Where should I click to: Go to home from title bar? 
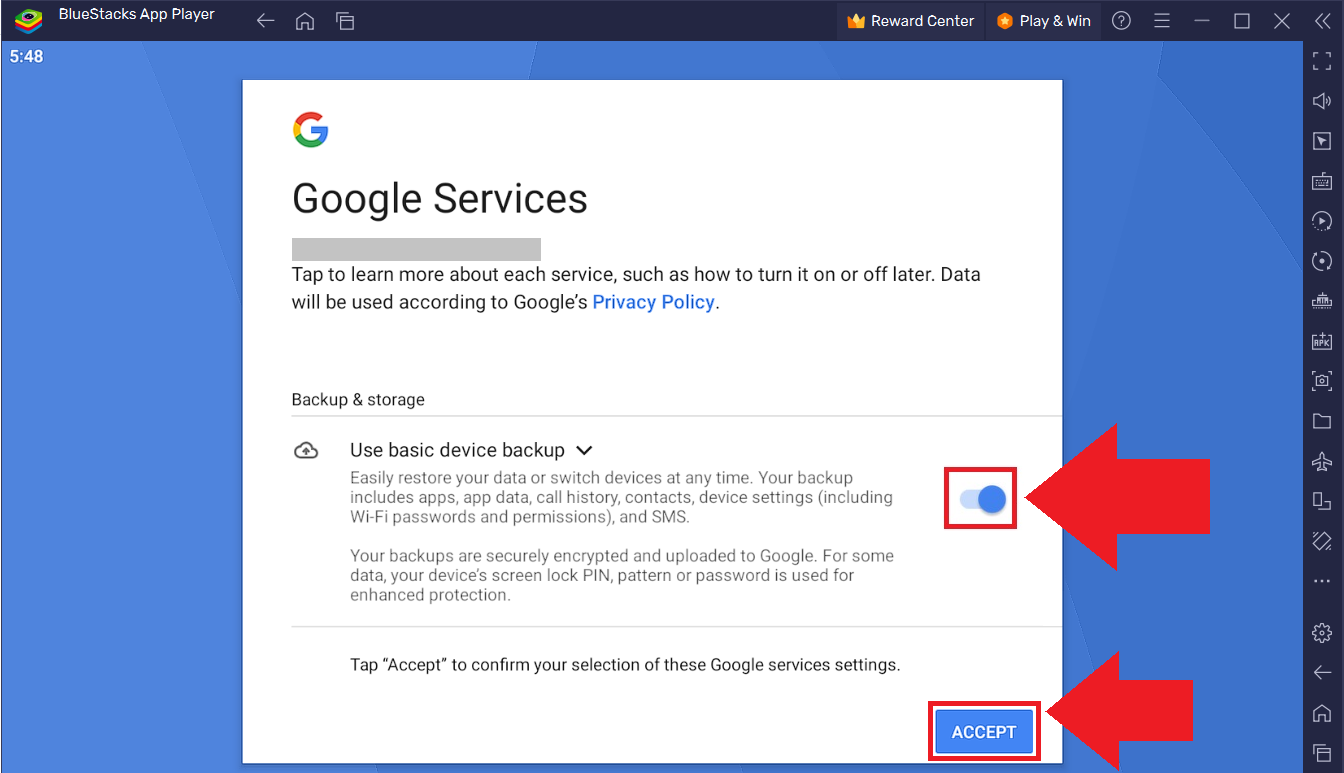click(x=305, y=21)
